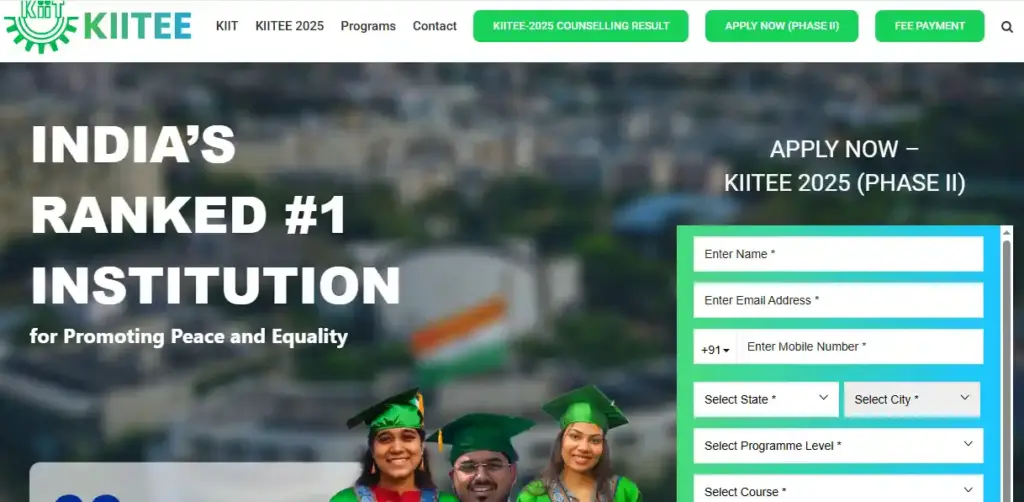Viewport: 1024px width, 502px height.
Task: Open the KIIT menu item
Action: [227, 26]
